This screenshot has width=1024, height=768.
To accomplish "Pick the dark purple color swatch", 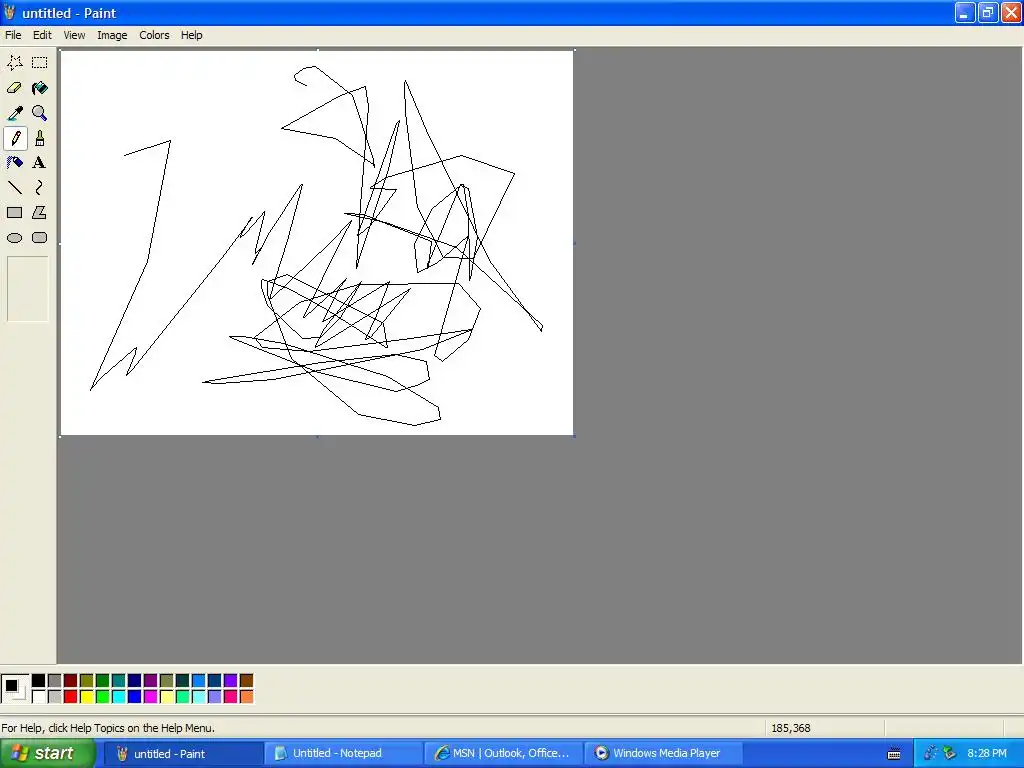I will (x=151, y=681).
